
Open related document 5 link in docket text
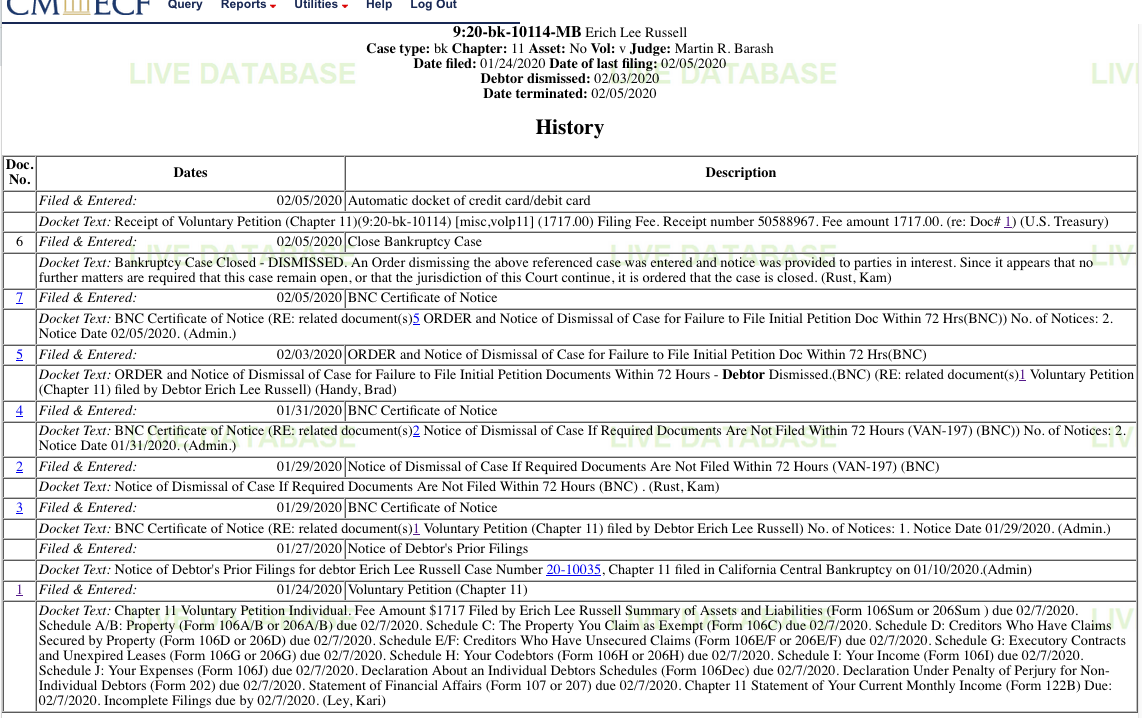[x=417, y=319]
